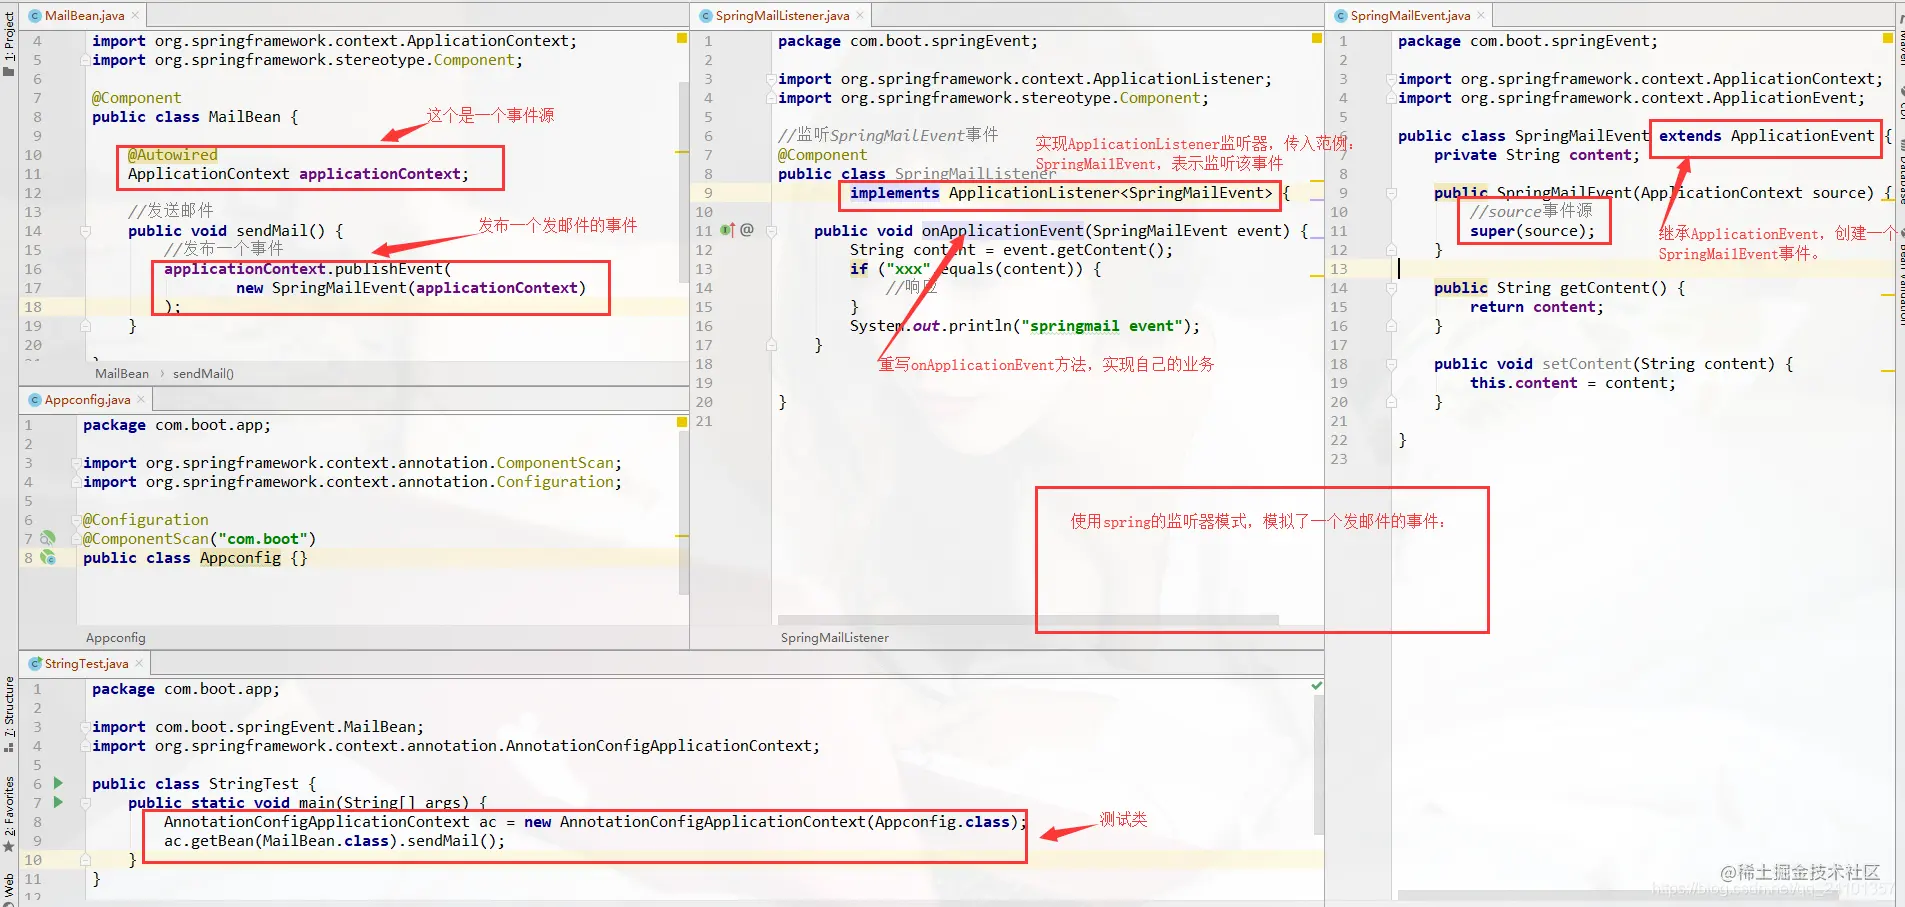Collapse the onApplicationEvent method body
Viewport: 1905px width, 907px height.
click(771, 231)
